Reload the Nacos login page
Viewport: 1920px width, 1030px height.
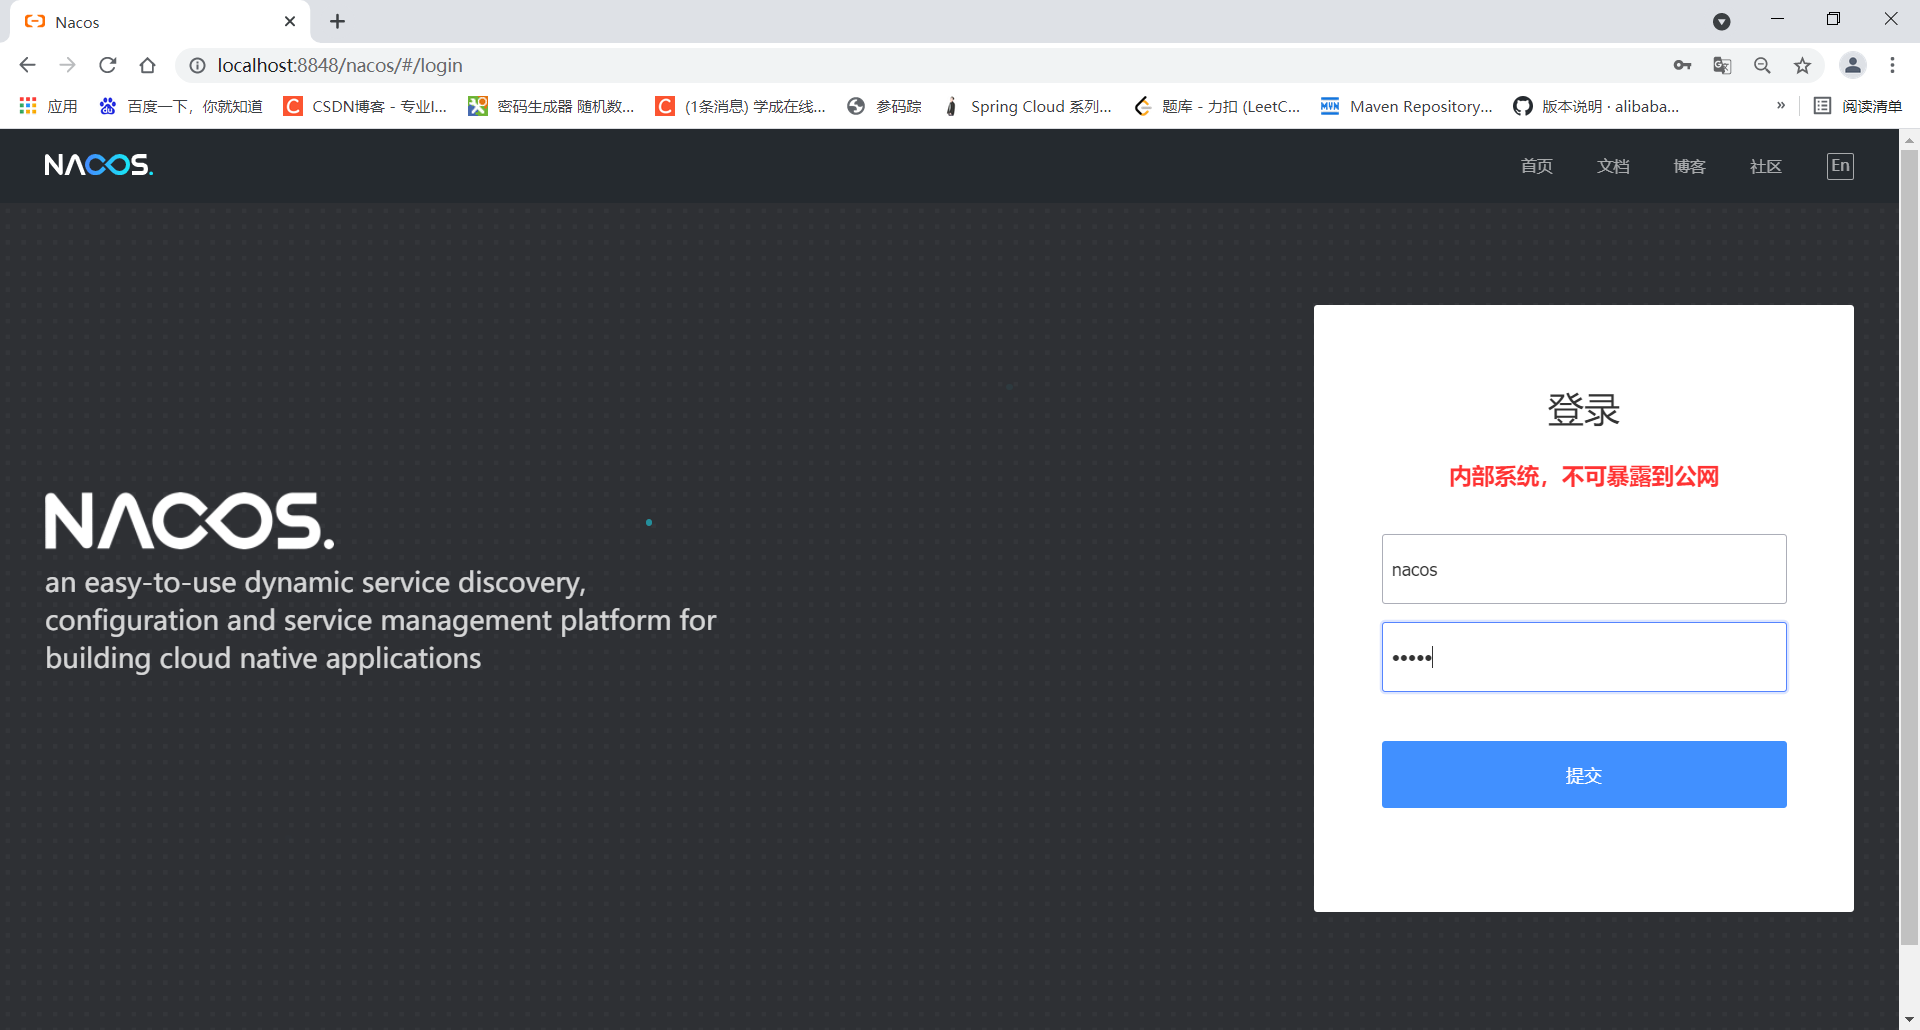tap(108, 65)
